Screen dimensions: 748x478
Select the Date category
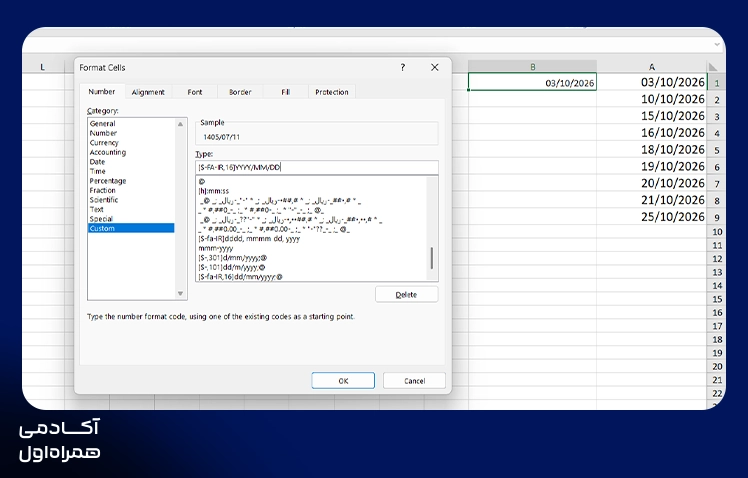click(x=97, y=162)
